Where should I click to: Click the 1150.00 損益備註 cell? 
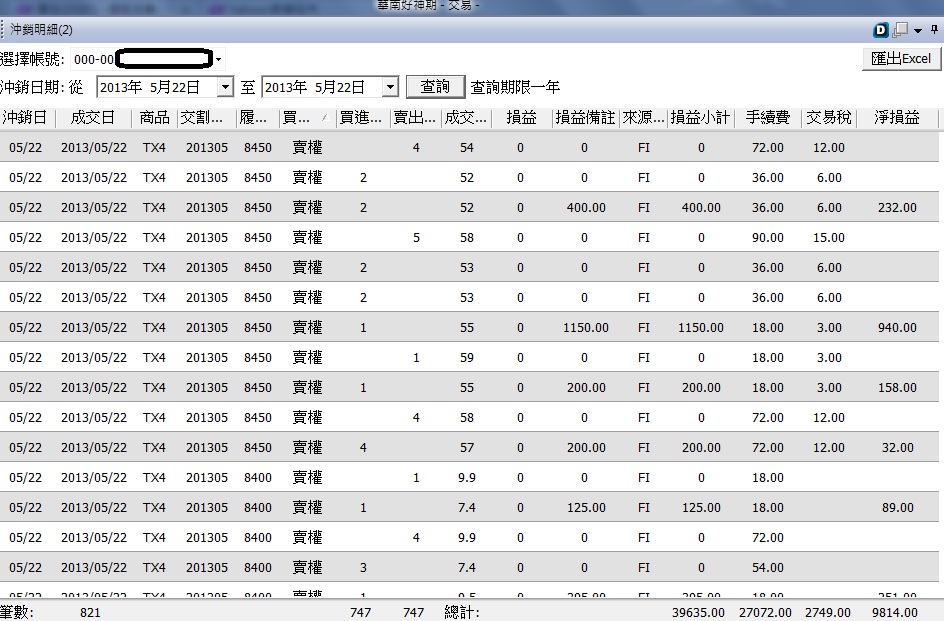point(586,328)
